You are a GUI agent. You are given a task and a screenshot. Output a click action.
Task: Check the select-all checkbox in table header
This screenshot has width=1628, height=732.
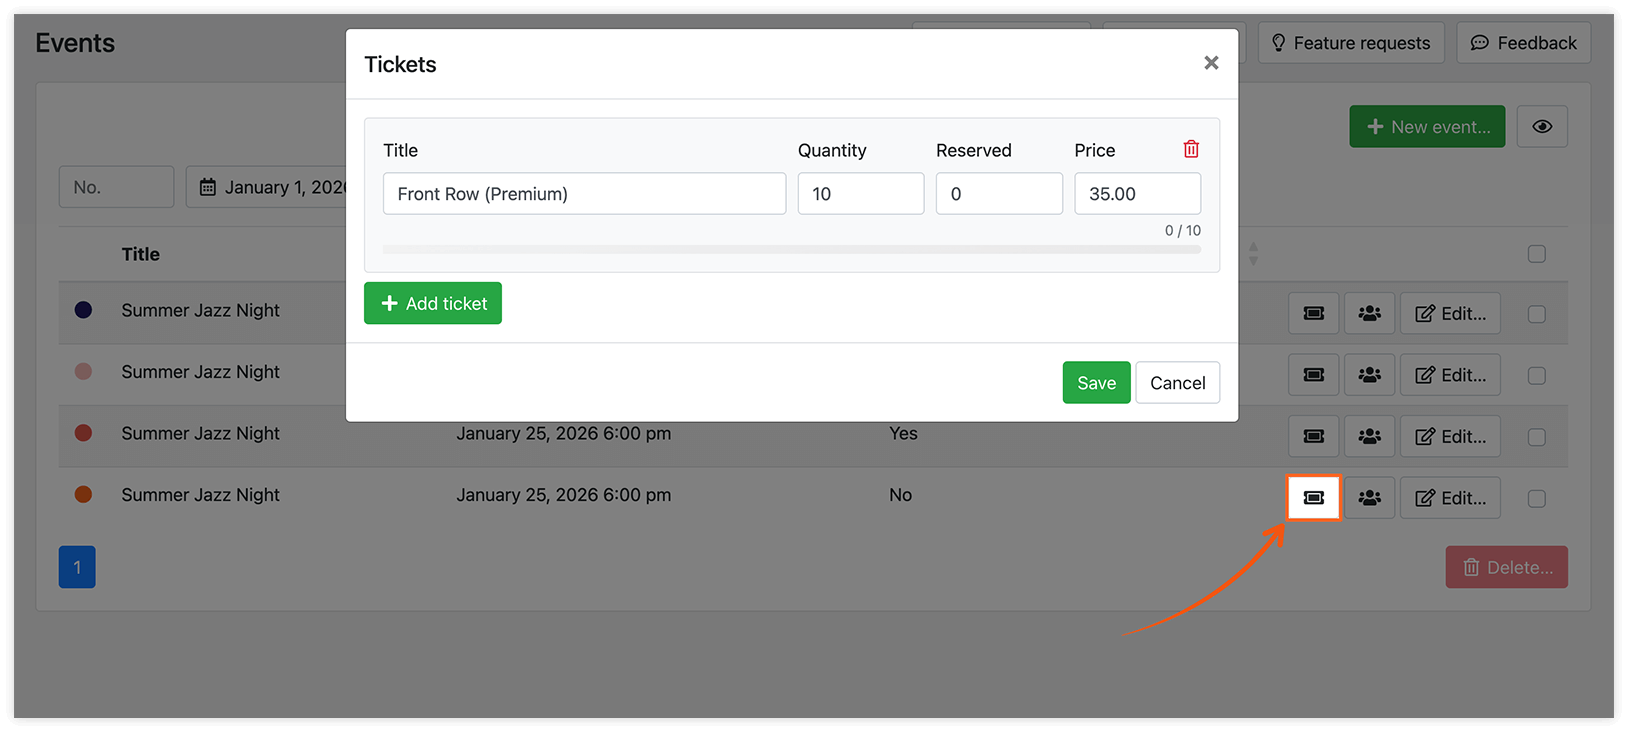tap(1537, 254)
